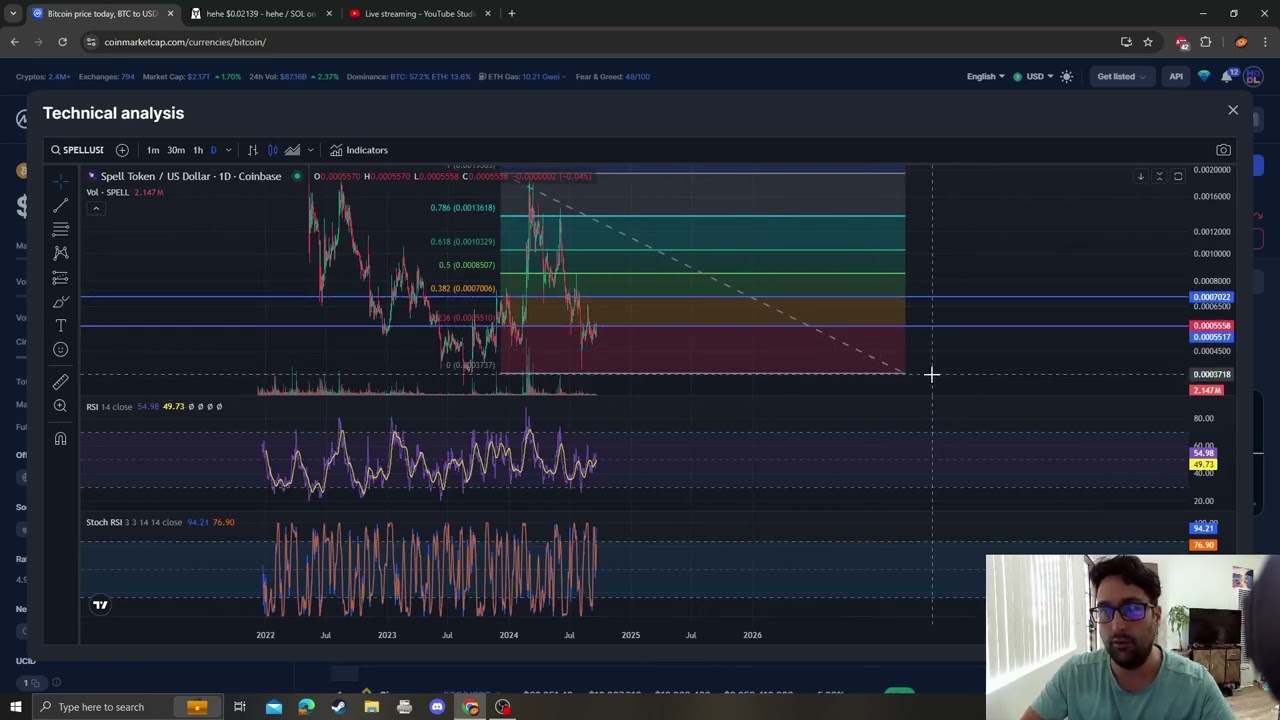Image resolution: width=1280 pixels, height=720 pixels.
Task: Select the brush drawing tool
Action: tap(61, 301)
